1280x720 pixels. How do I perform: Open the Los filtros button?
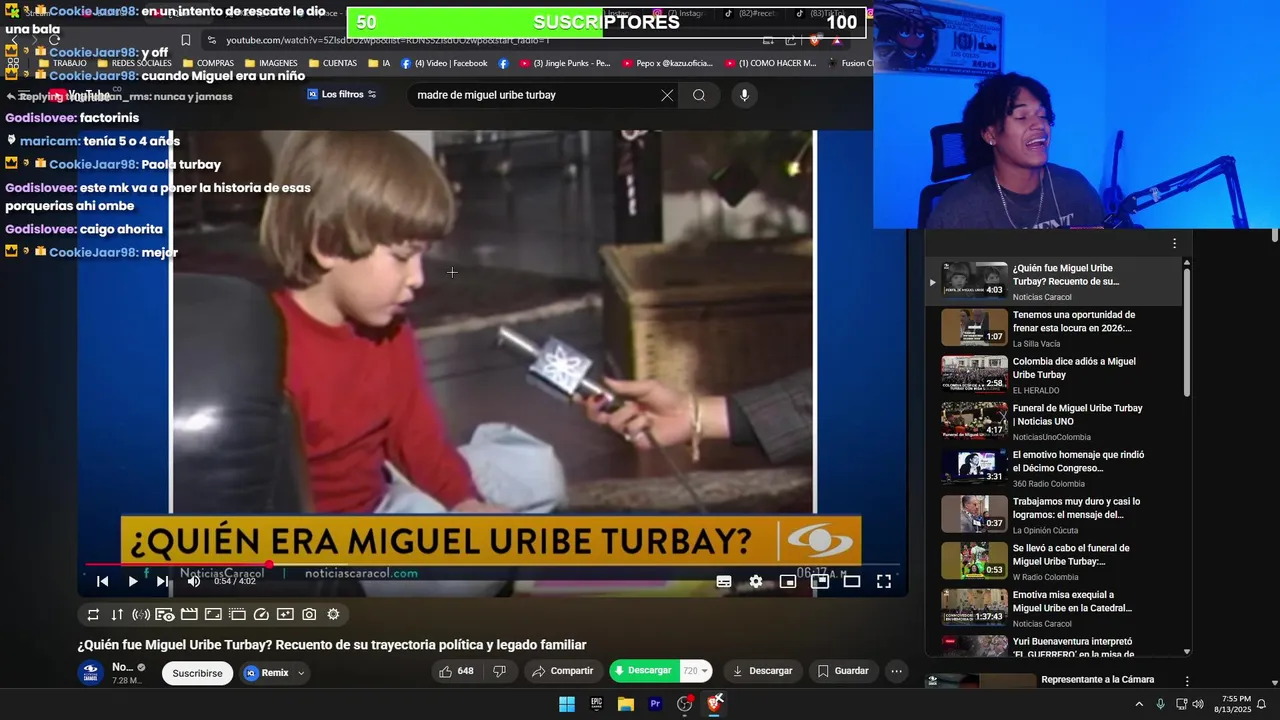342,94
